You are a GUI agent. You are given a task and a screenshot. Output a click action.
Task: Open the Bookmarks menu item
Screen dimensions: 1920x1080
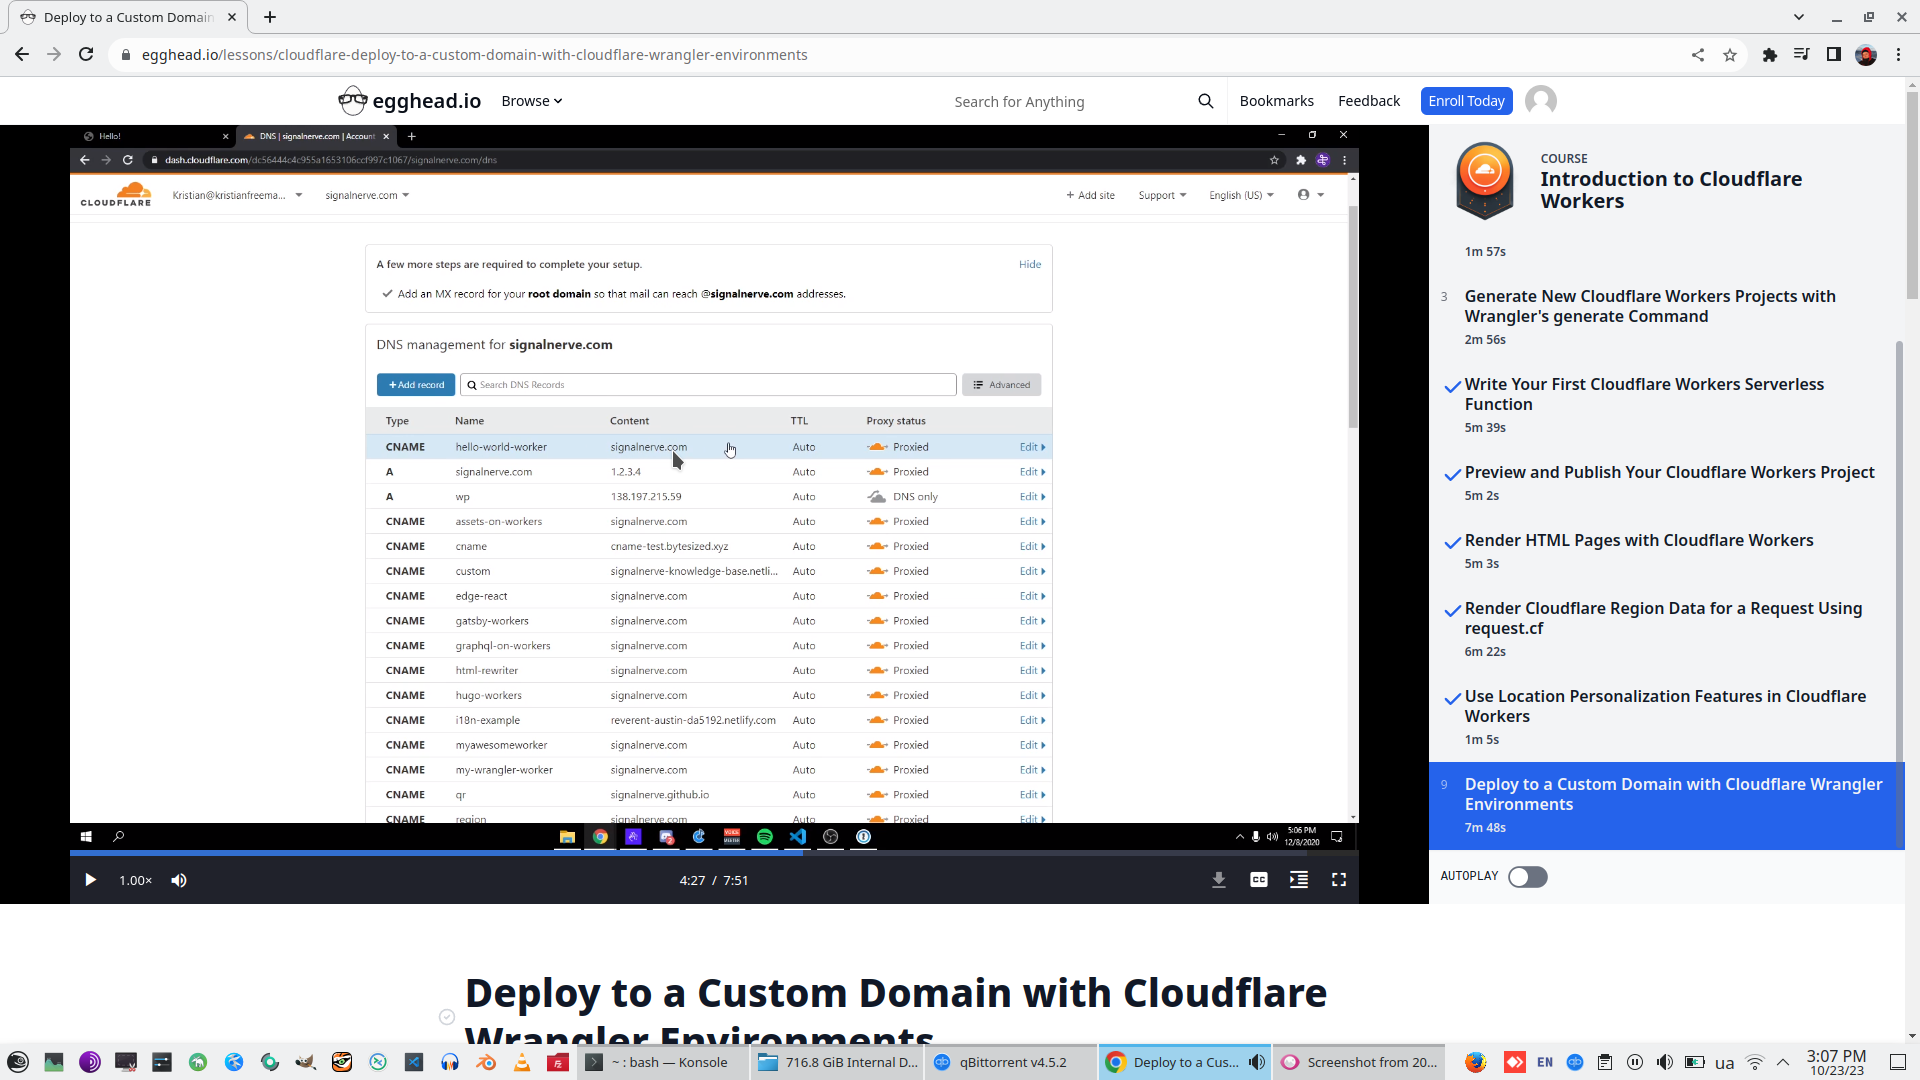(1276, 101)
